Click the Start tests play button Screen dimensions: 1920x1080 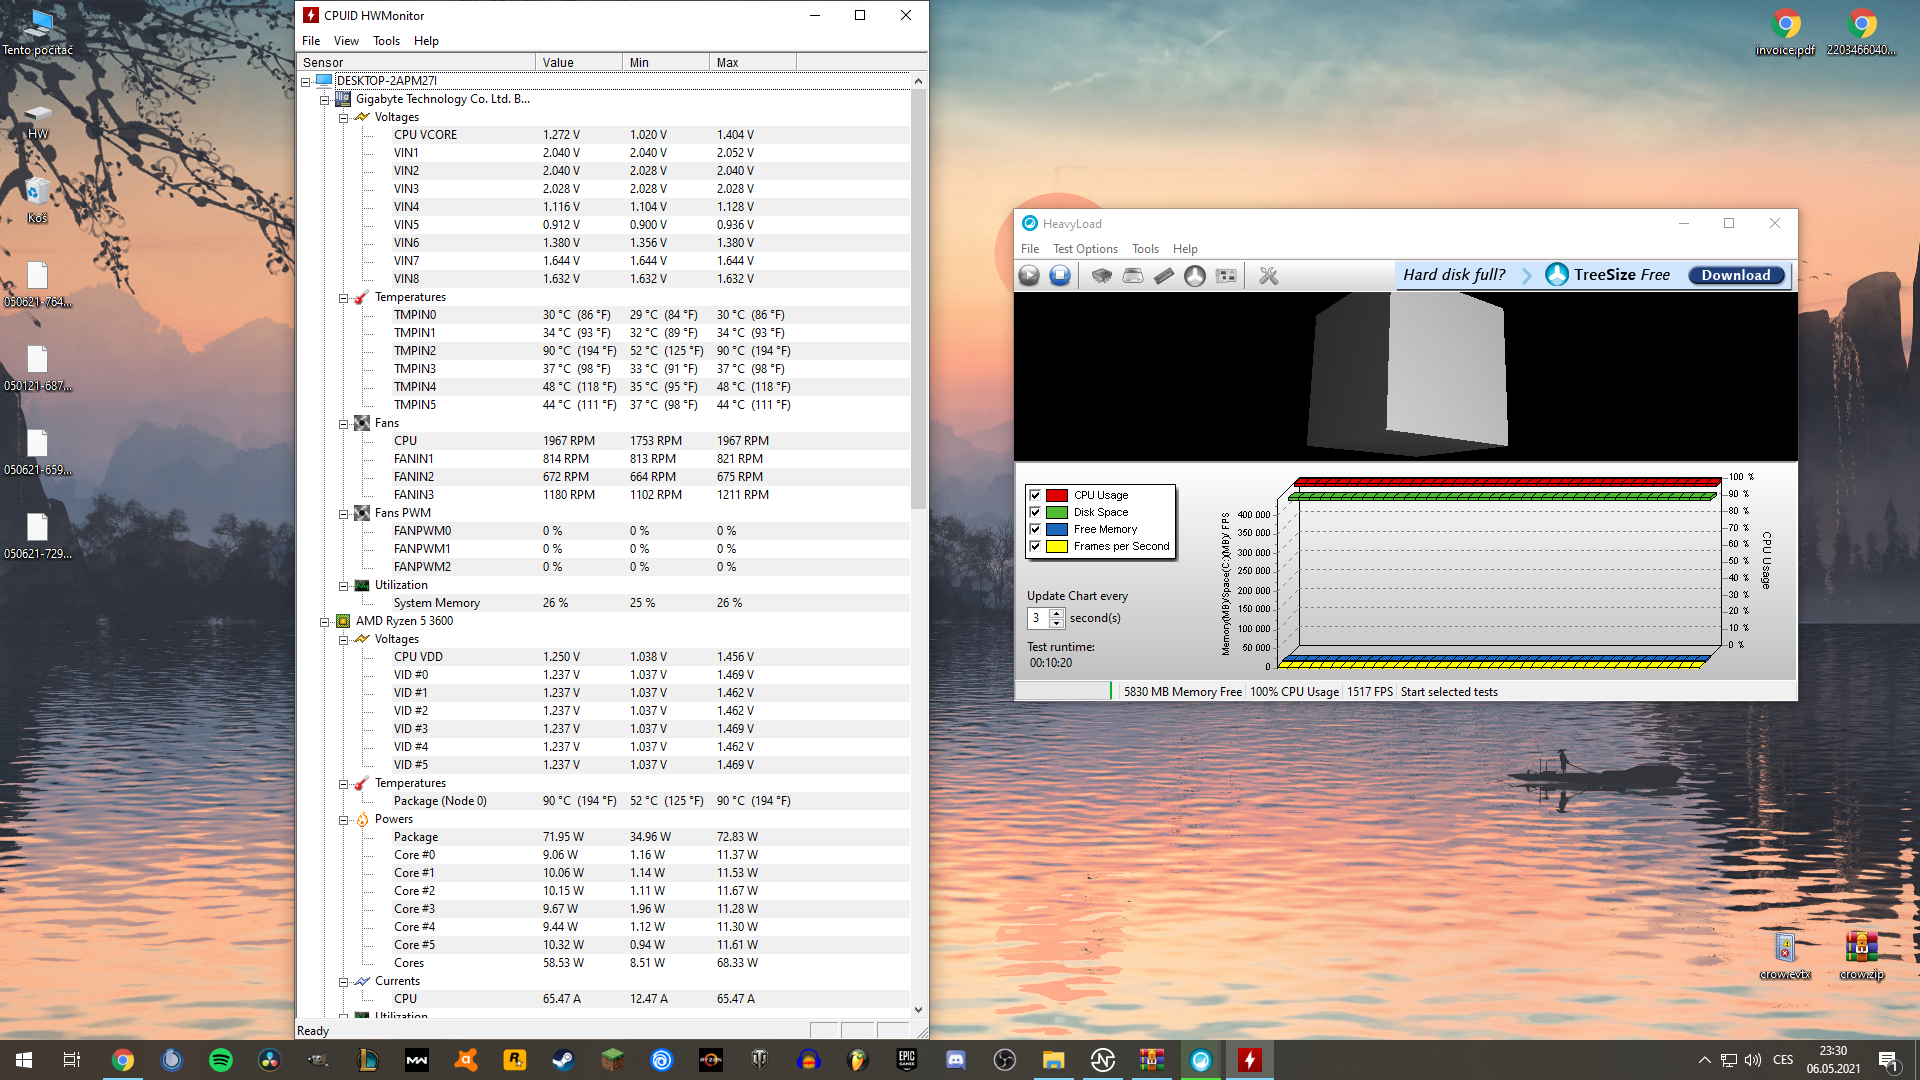(x=1029, y=276)
